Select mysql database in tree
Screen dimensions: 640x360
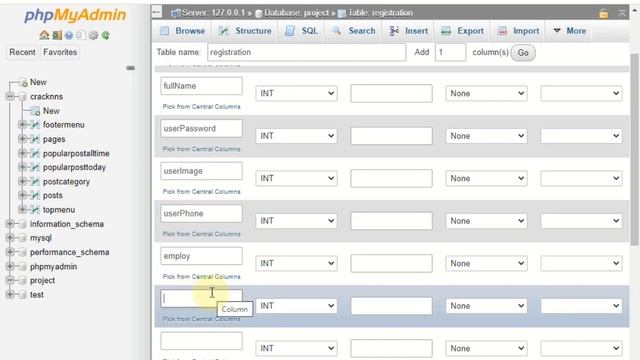pyautogui.click(x=41, y=238)
